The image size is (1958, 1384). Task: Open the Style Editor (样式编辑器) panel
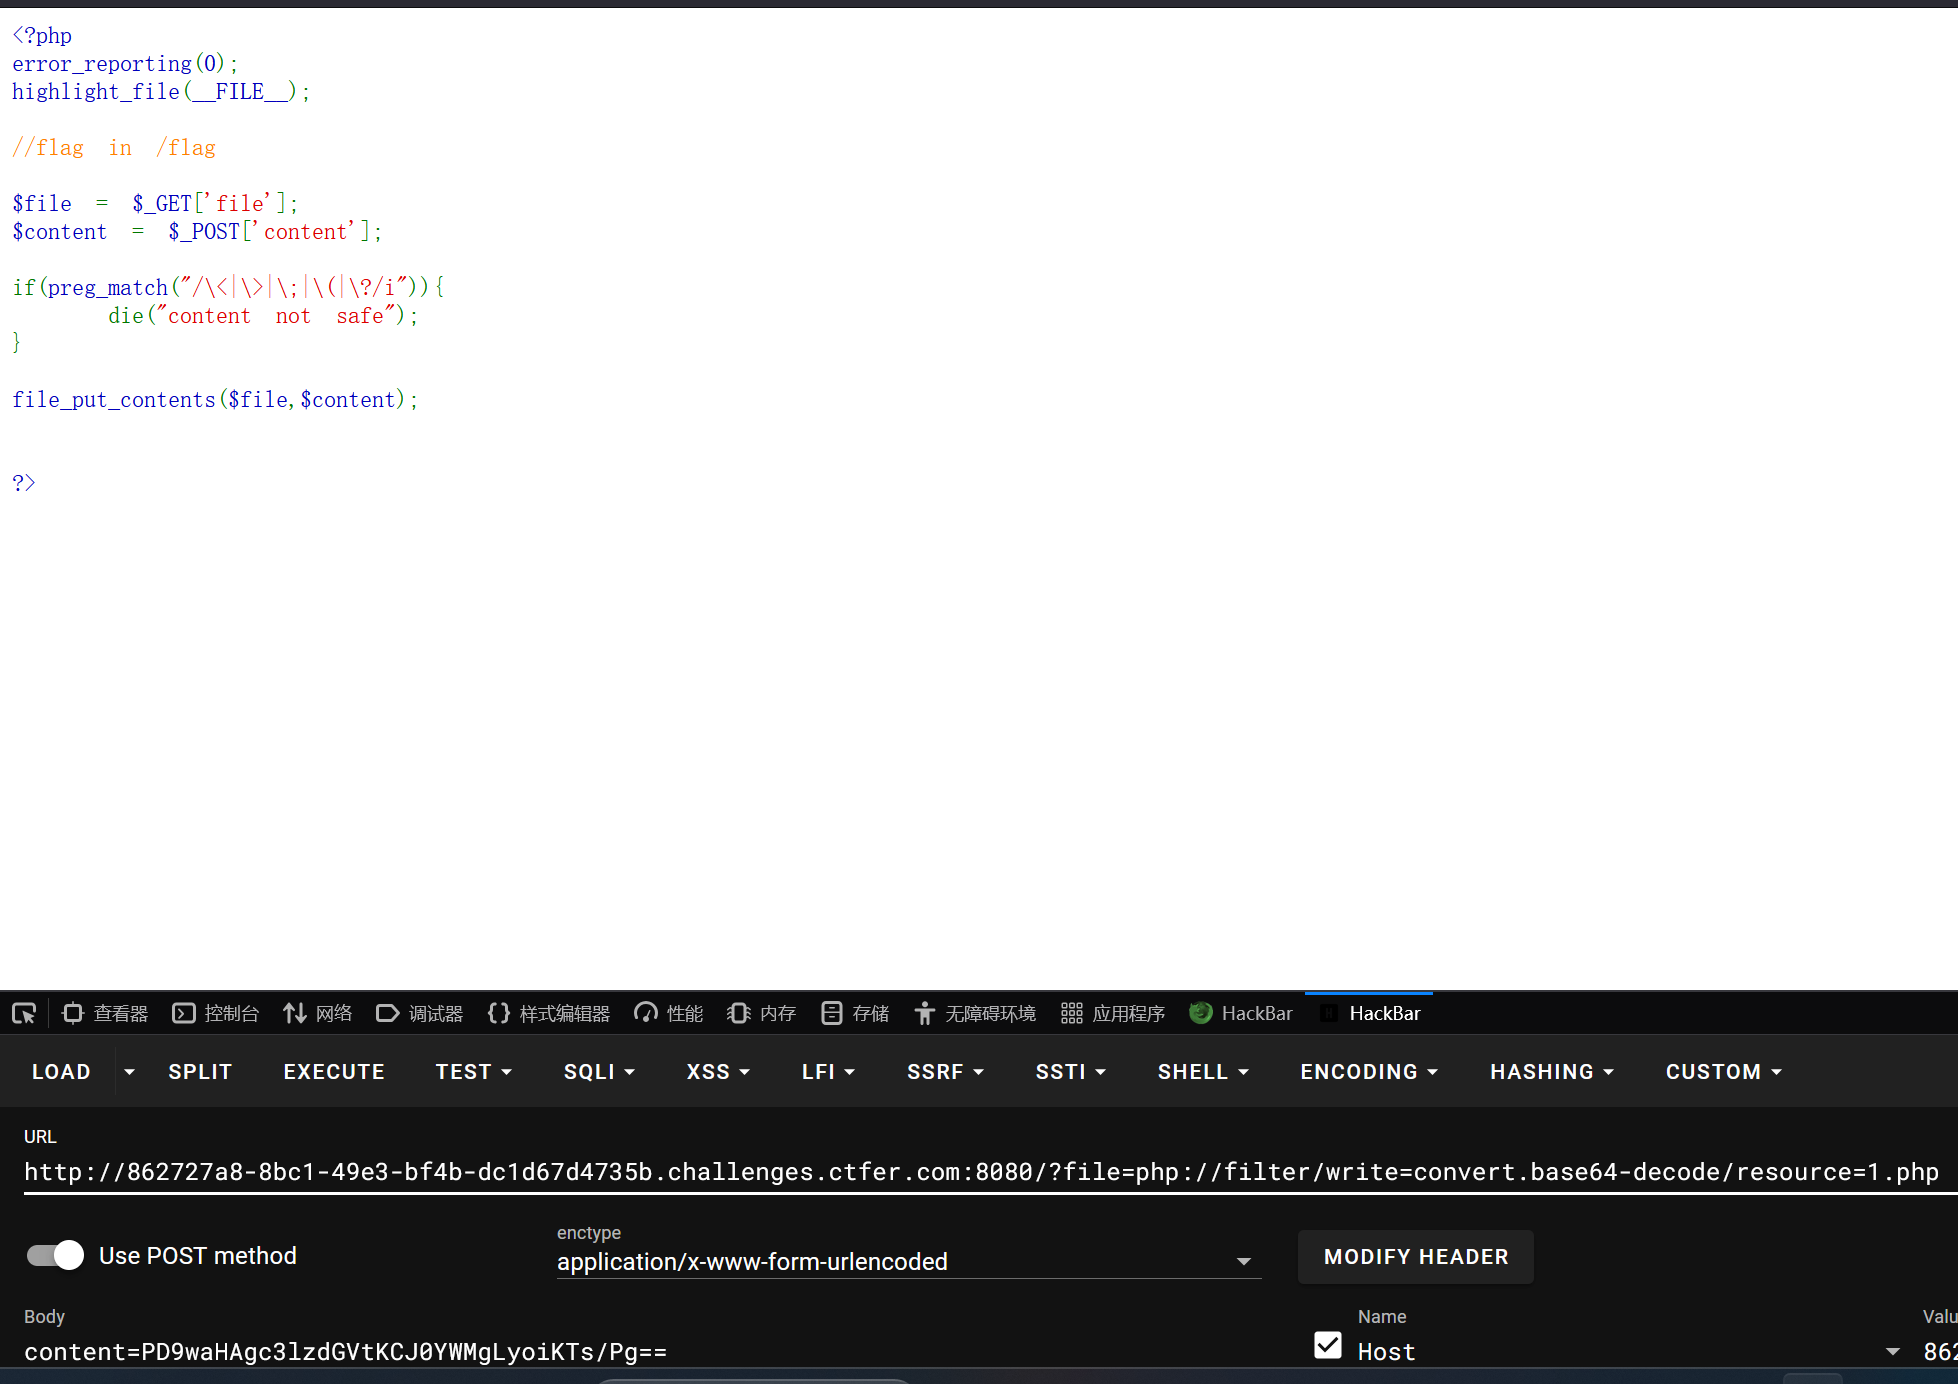pyautogui.click(x=549, y=1013)
